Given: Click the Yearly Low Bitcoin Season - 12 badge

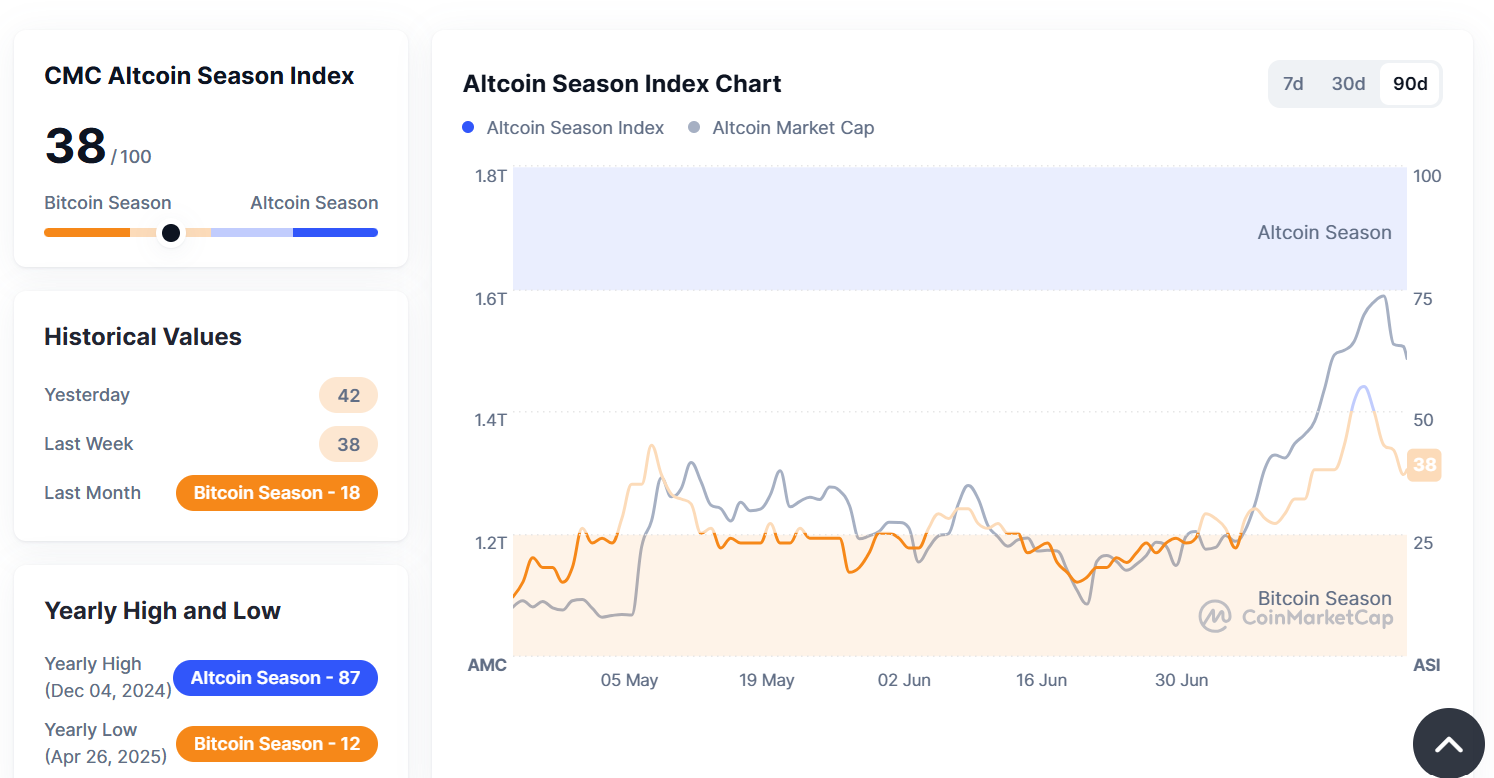Looking at the screenshot, I should 277,744.
